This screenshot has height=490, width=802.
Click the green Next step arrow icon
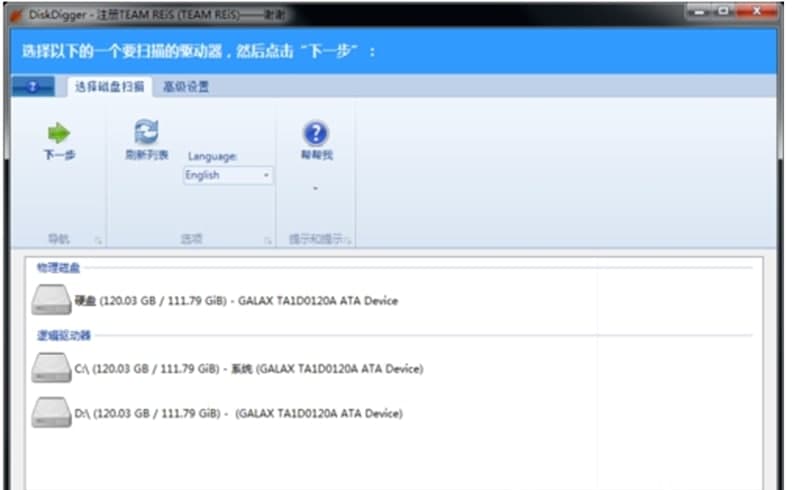click(x=59, y=133)
